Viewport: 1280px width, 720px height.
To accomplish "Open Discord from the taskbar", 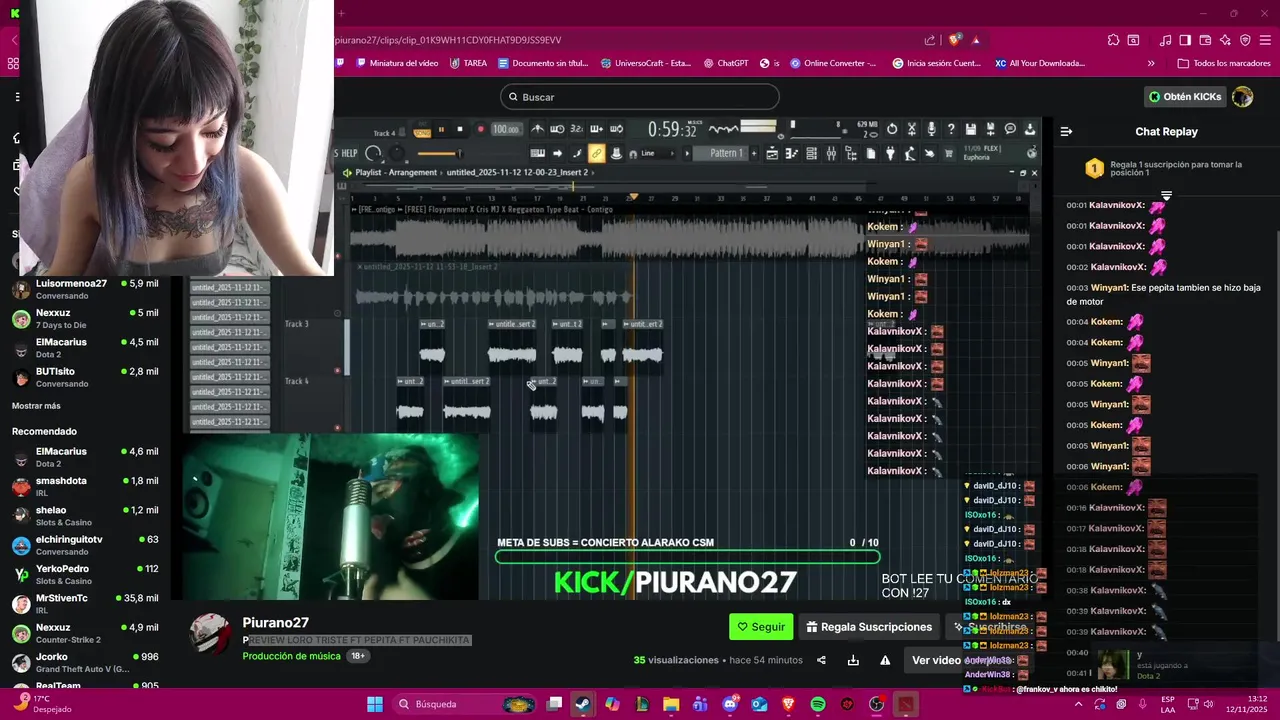I will 730,704.
